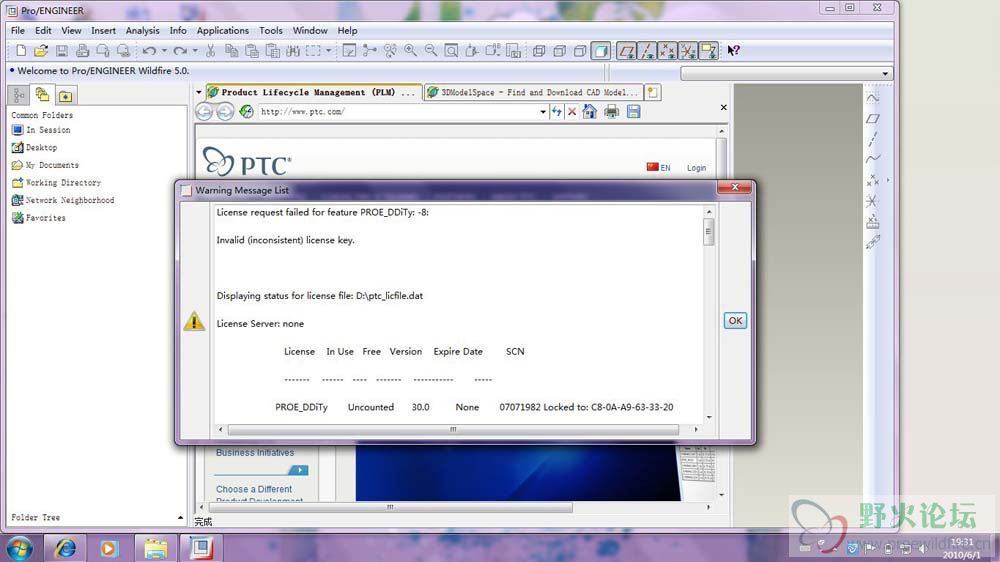Viewport: 1000px width, 562px height.
Task: Select the In Session folder
Action: (x=41, y=130)
